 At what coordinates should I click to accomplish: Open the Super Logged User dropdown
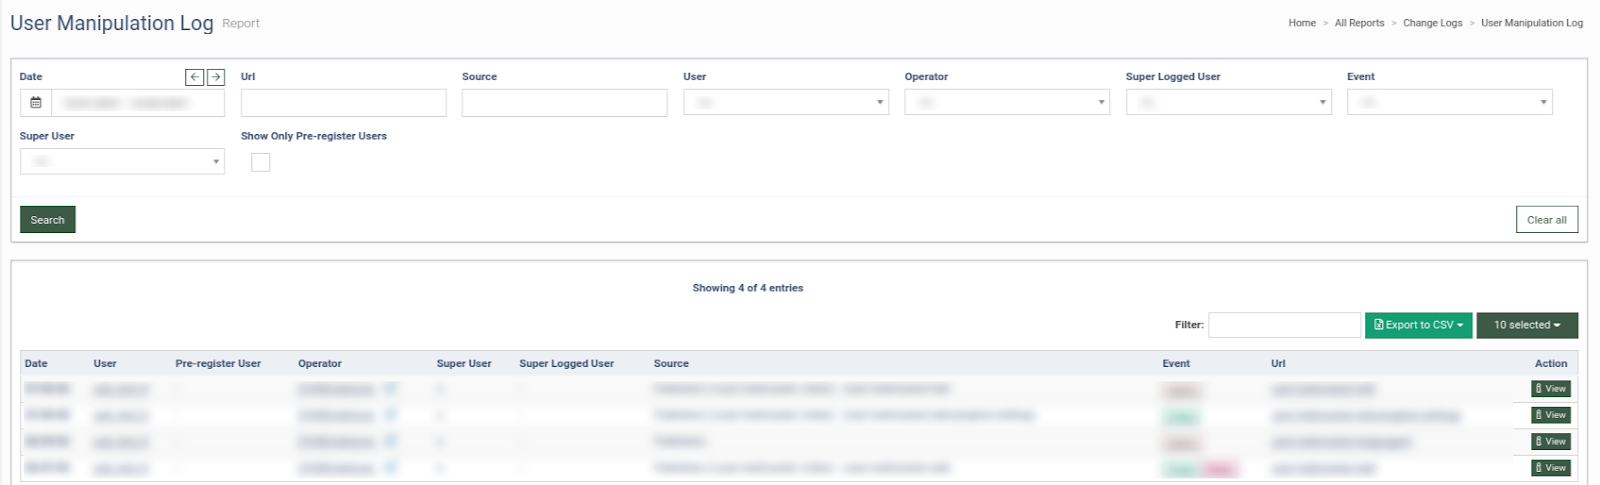pos(1228,102)
